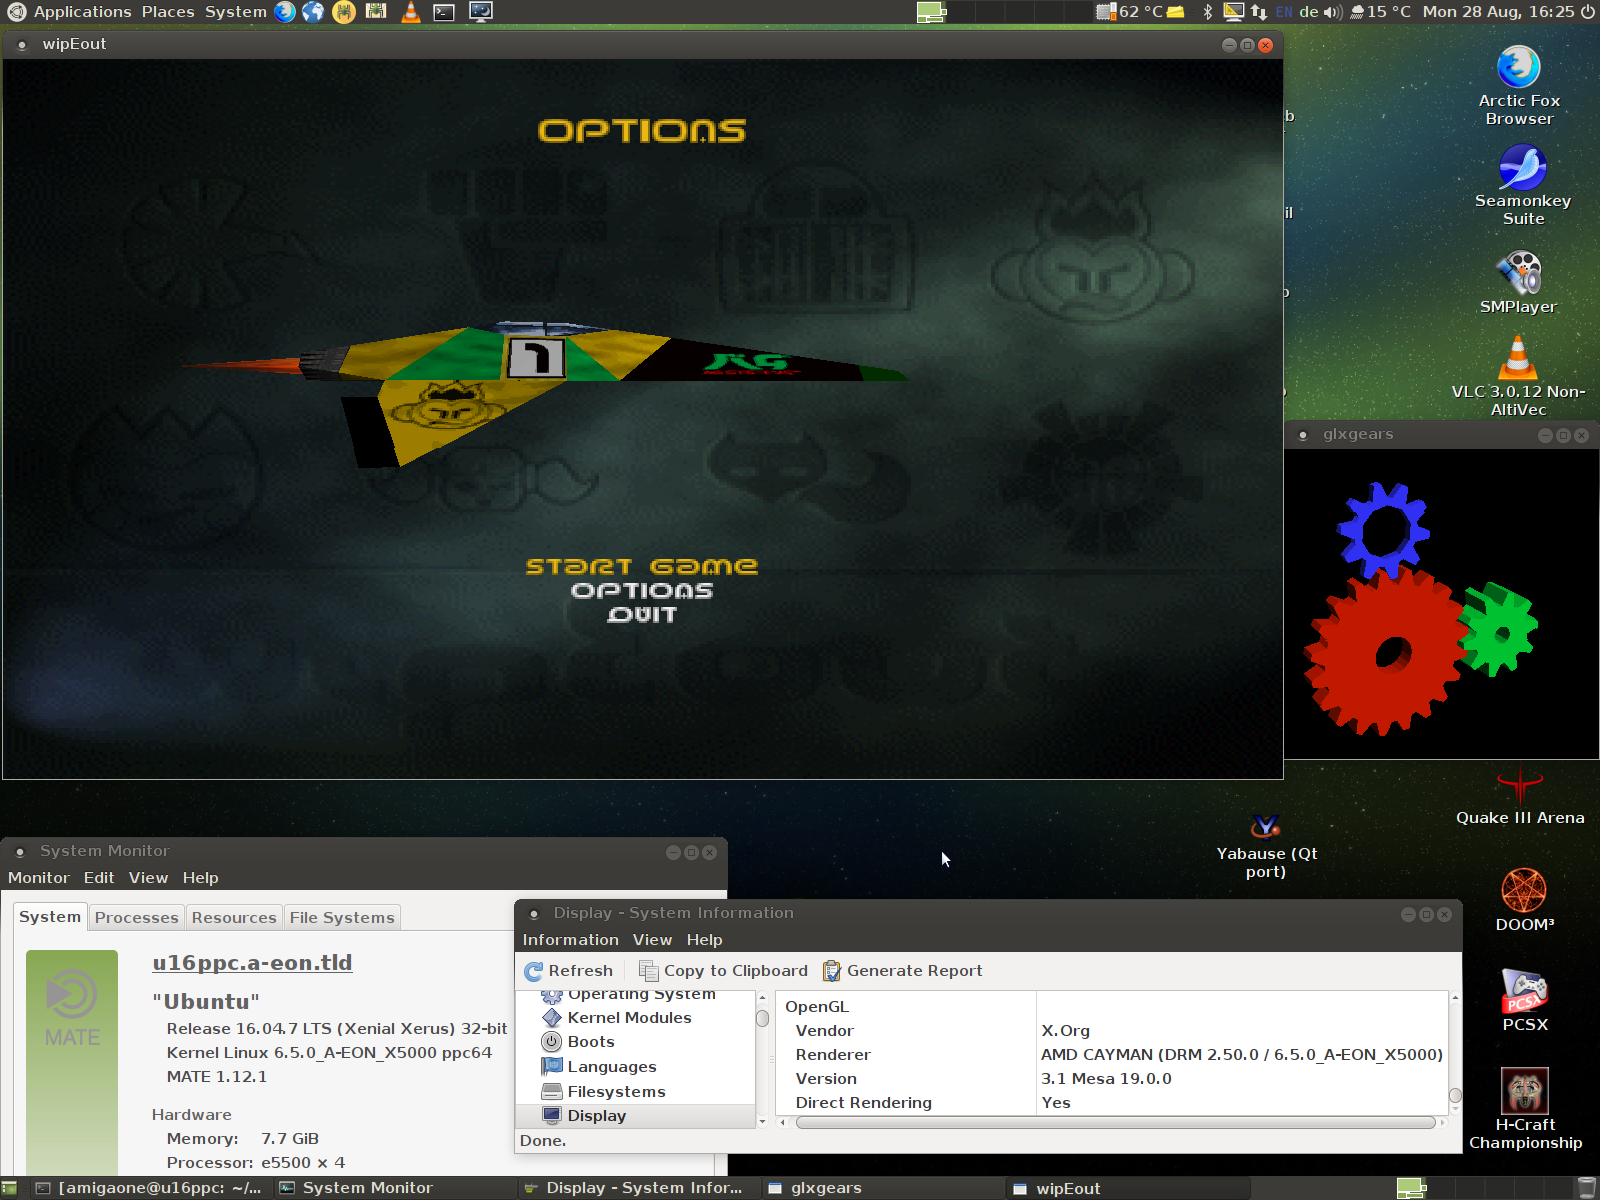Click sidebar vertical scrollbar in System Information
This screenshot has height=1200, width=1600.
pyautogui.click(x=762, y=1060)
